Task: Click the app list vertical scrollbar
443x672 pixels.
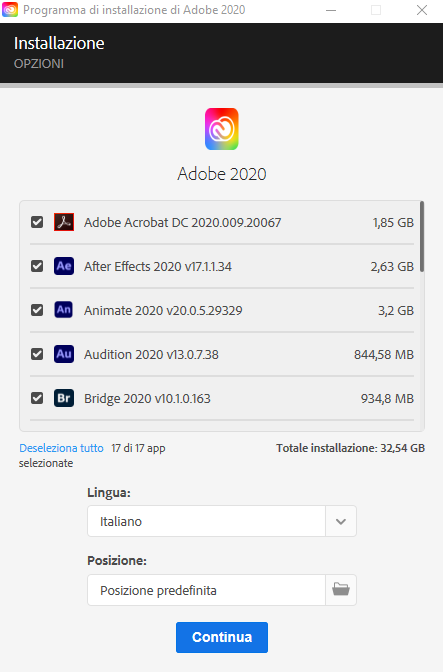Action: pyautogui.click(x=422, y=237)
